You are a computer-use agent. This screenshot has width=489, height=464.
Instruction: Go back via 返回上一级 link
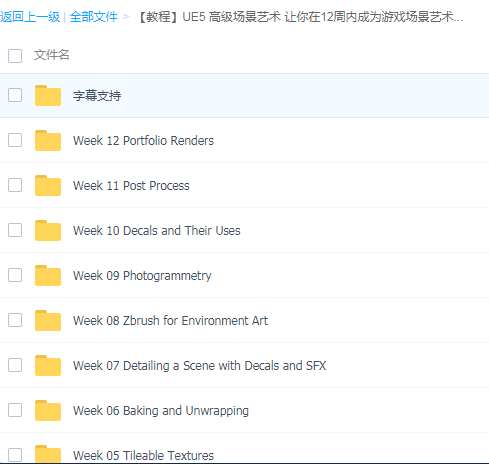tap(30, 17)
